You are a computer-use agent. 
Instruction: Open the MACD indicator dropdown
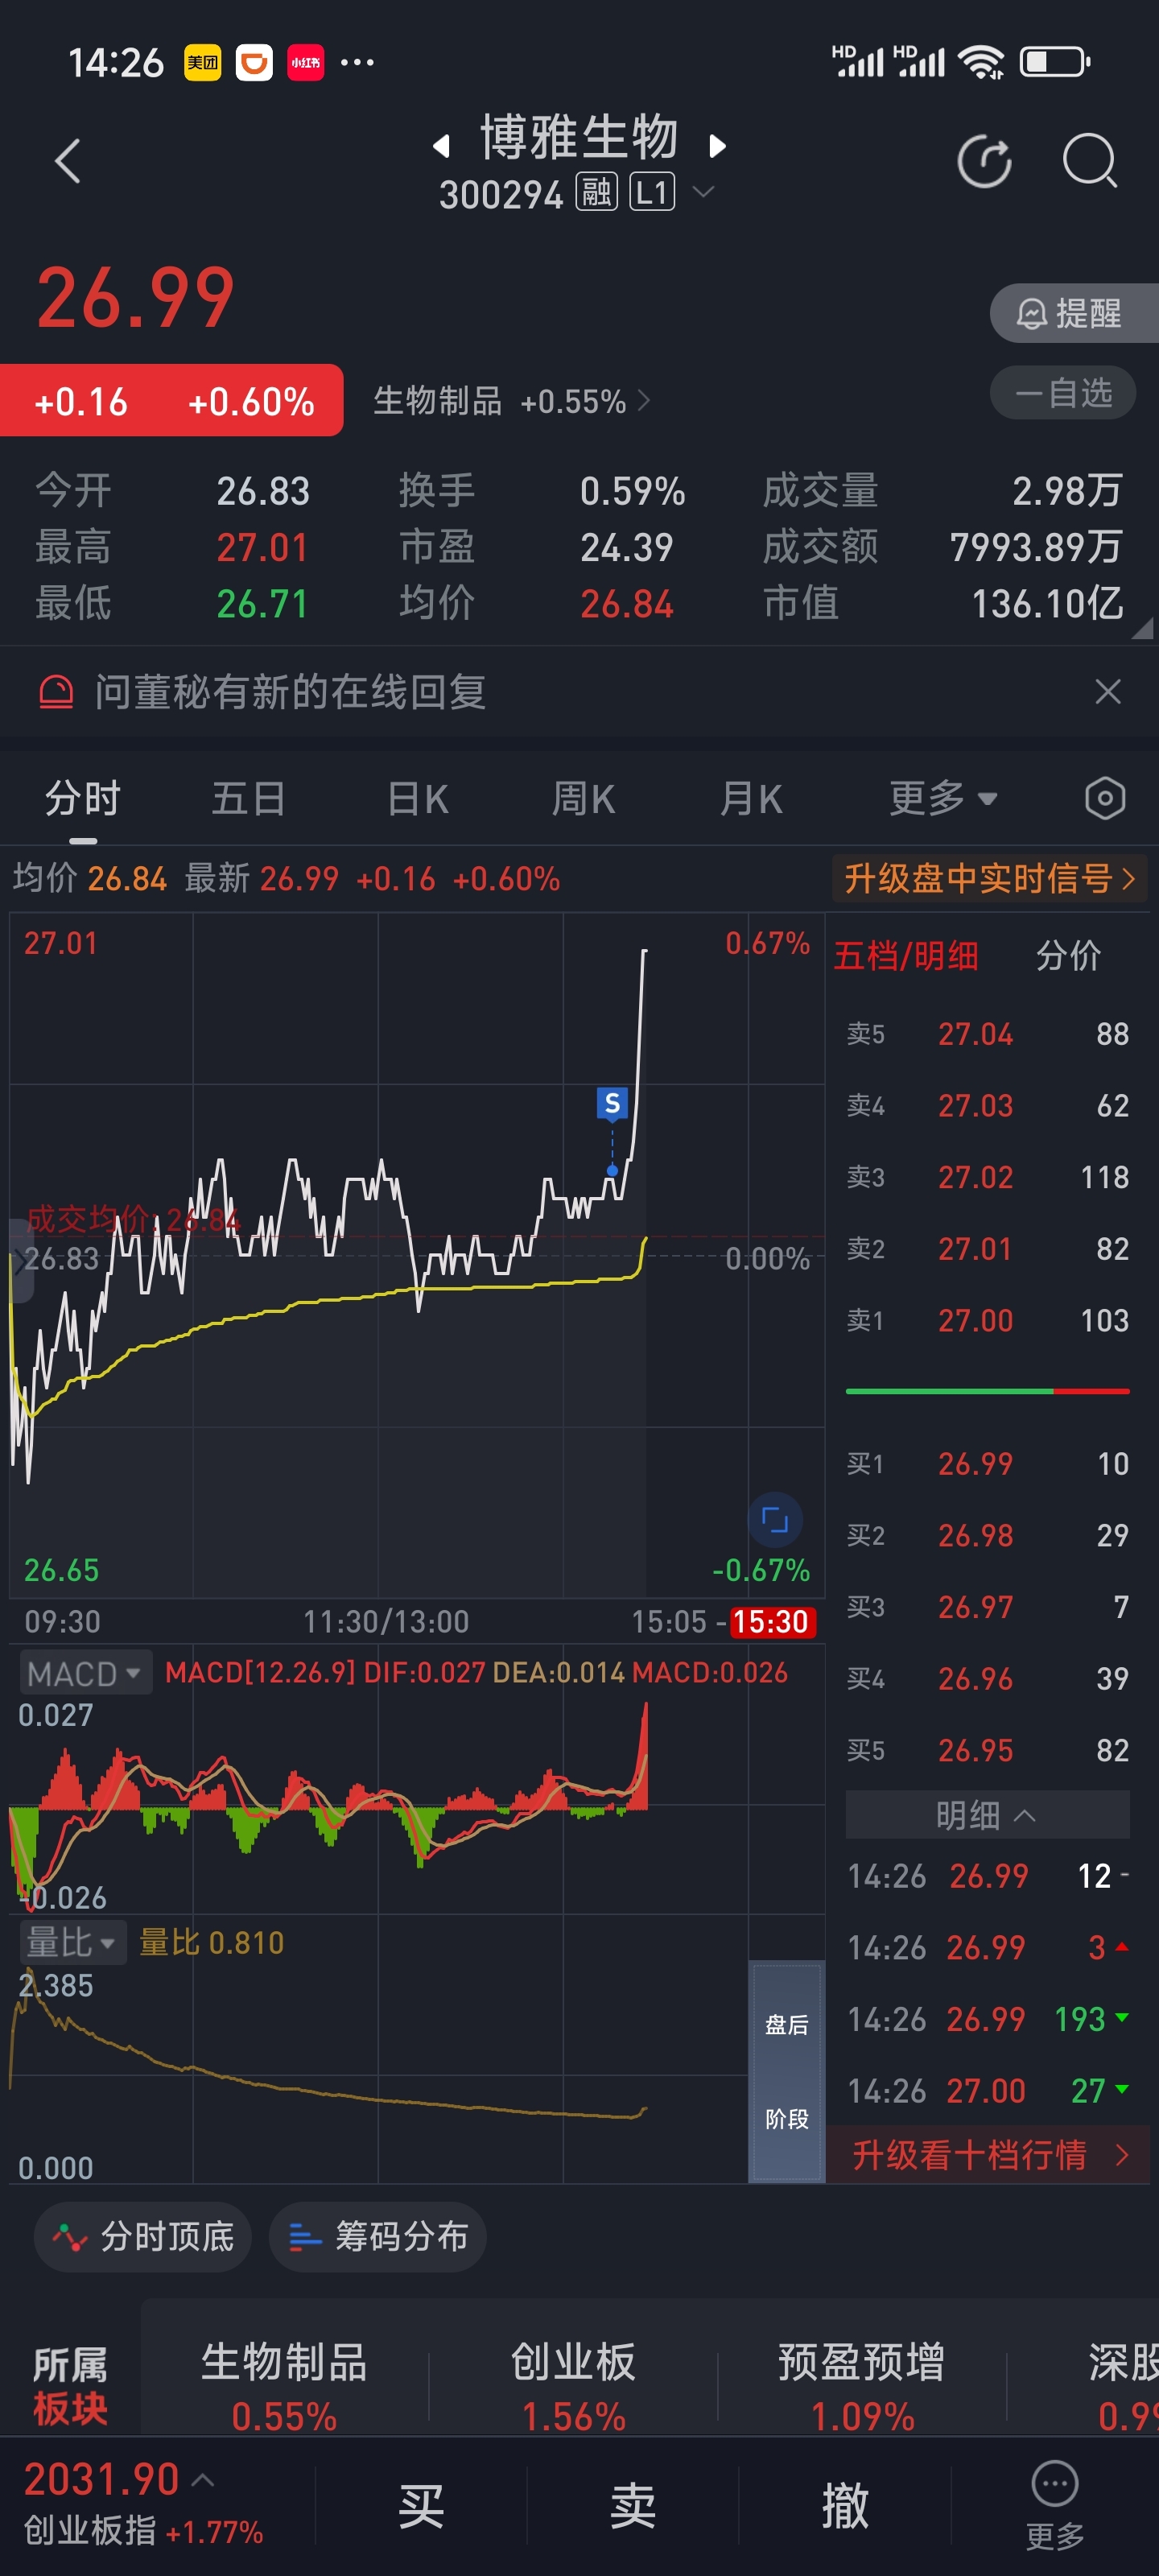pyautogui.click(x=85, y=1673)
